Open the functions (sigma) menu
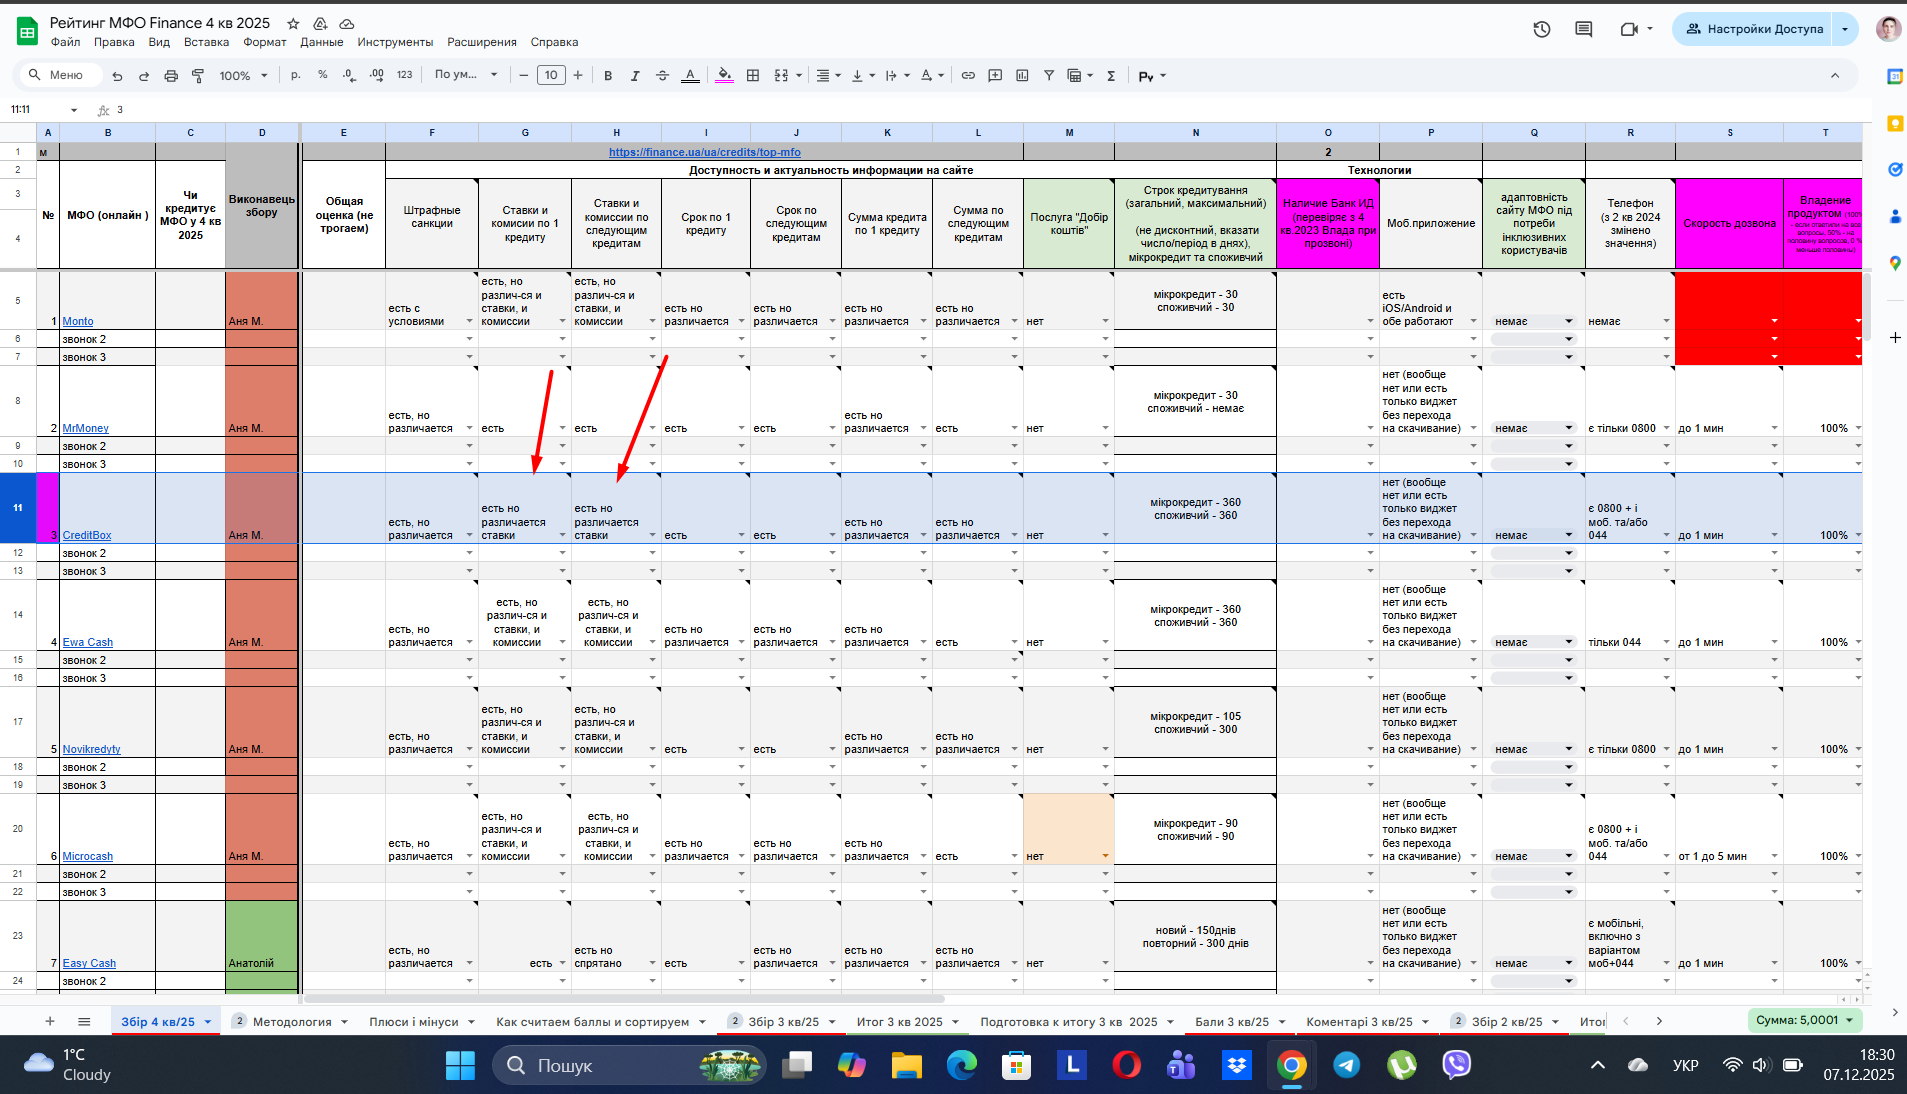This screenshot has width=1907, height=1094. pyautogui.click(x=1111, y=76)
